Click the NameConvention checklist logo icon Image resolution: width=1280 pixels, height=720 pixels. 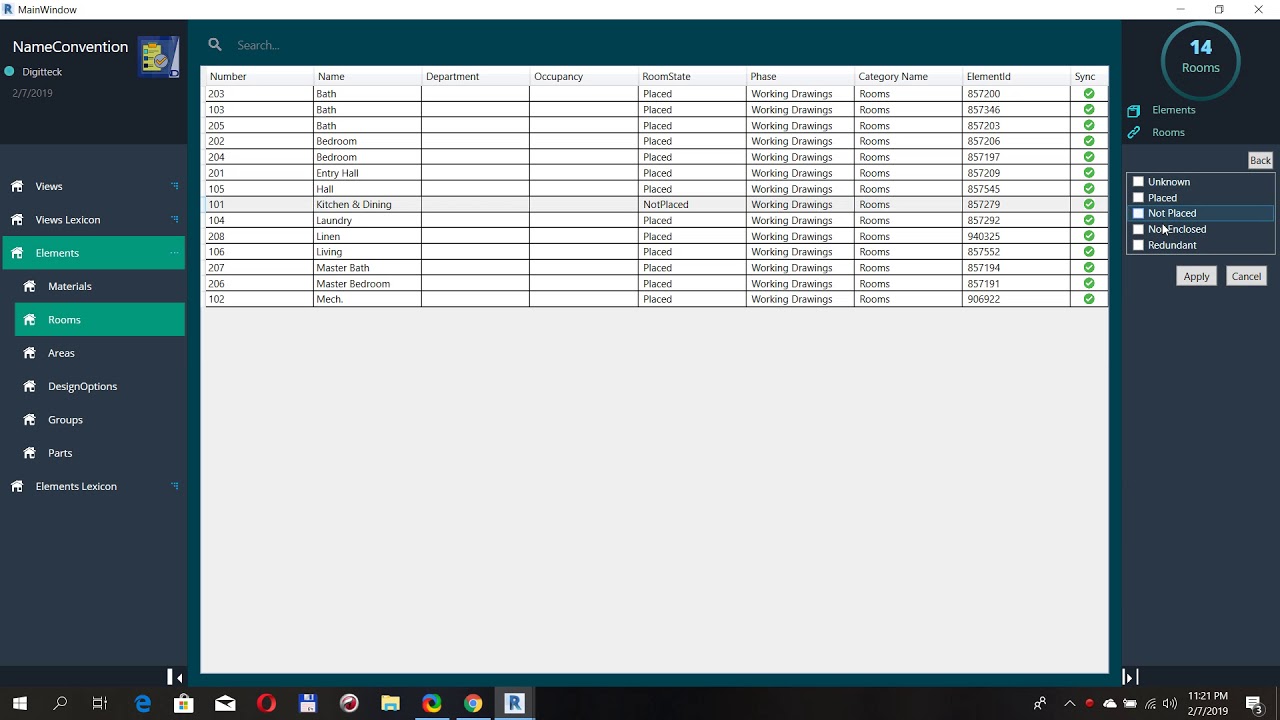[x=159, y=57]
